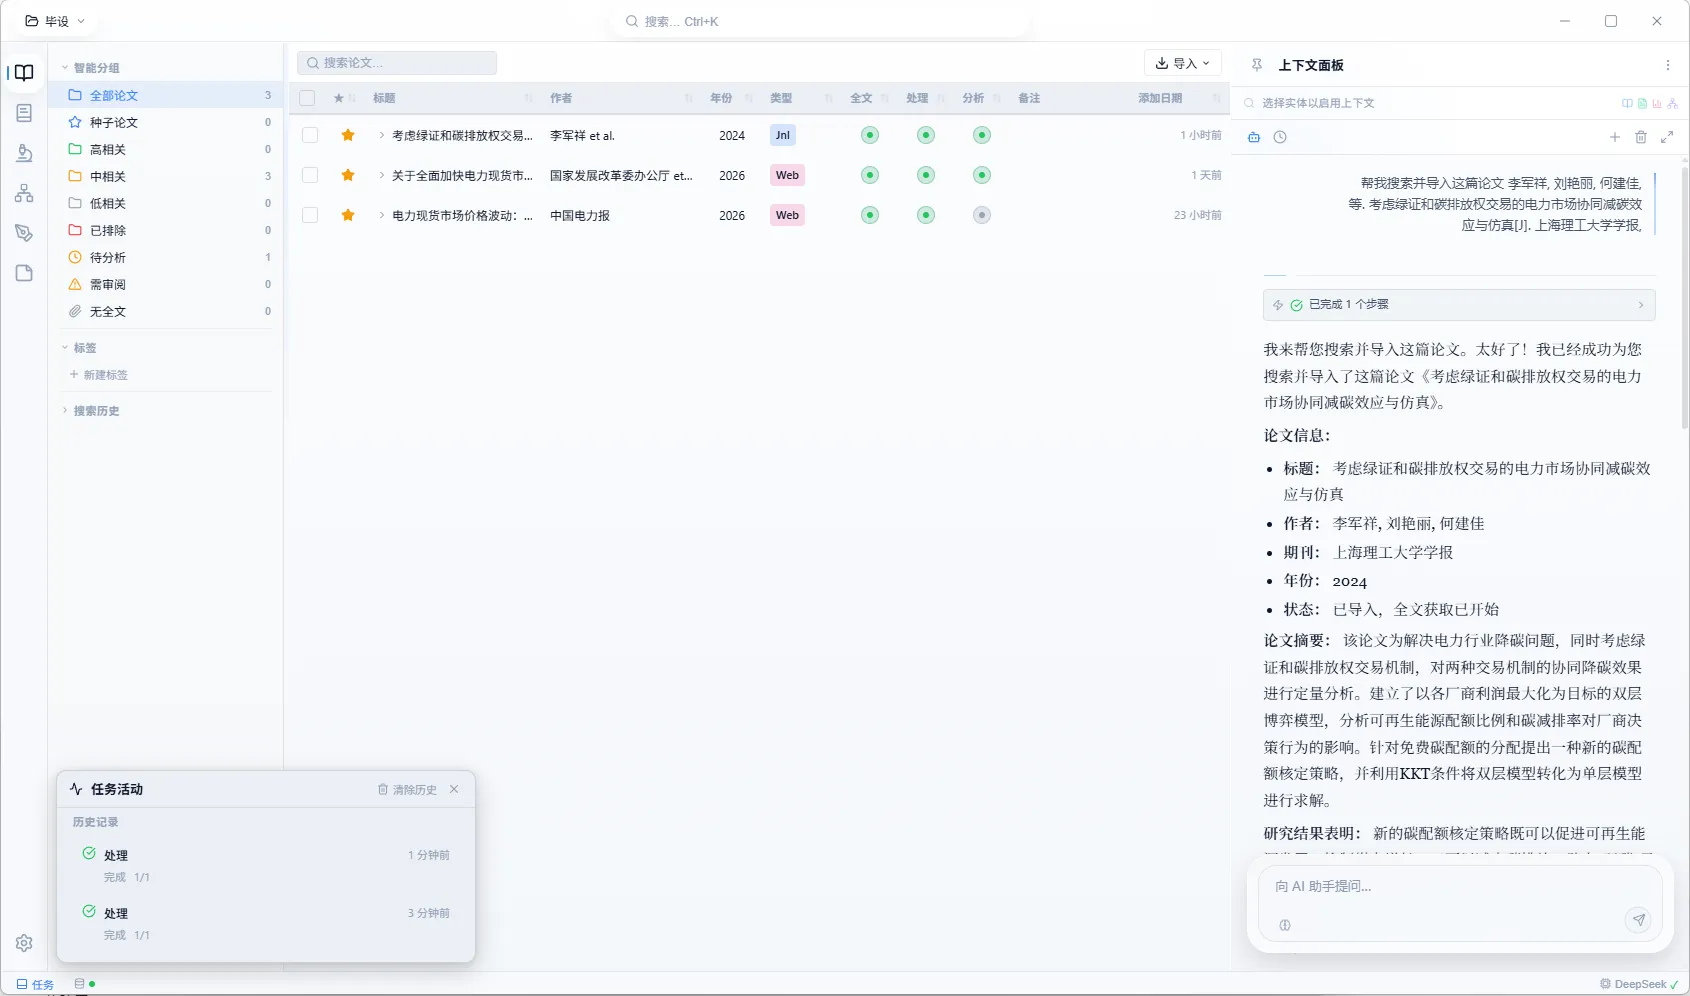Click the pin icon beside 上下文面板

[1257, 65]
